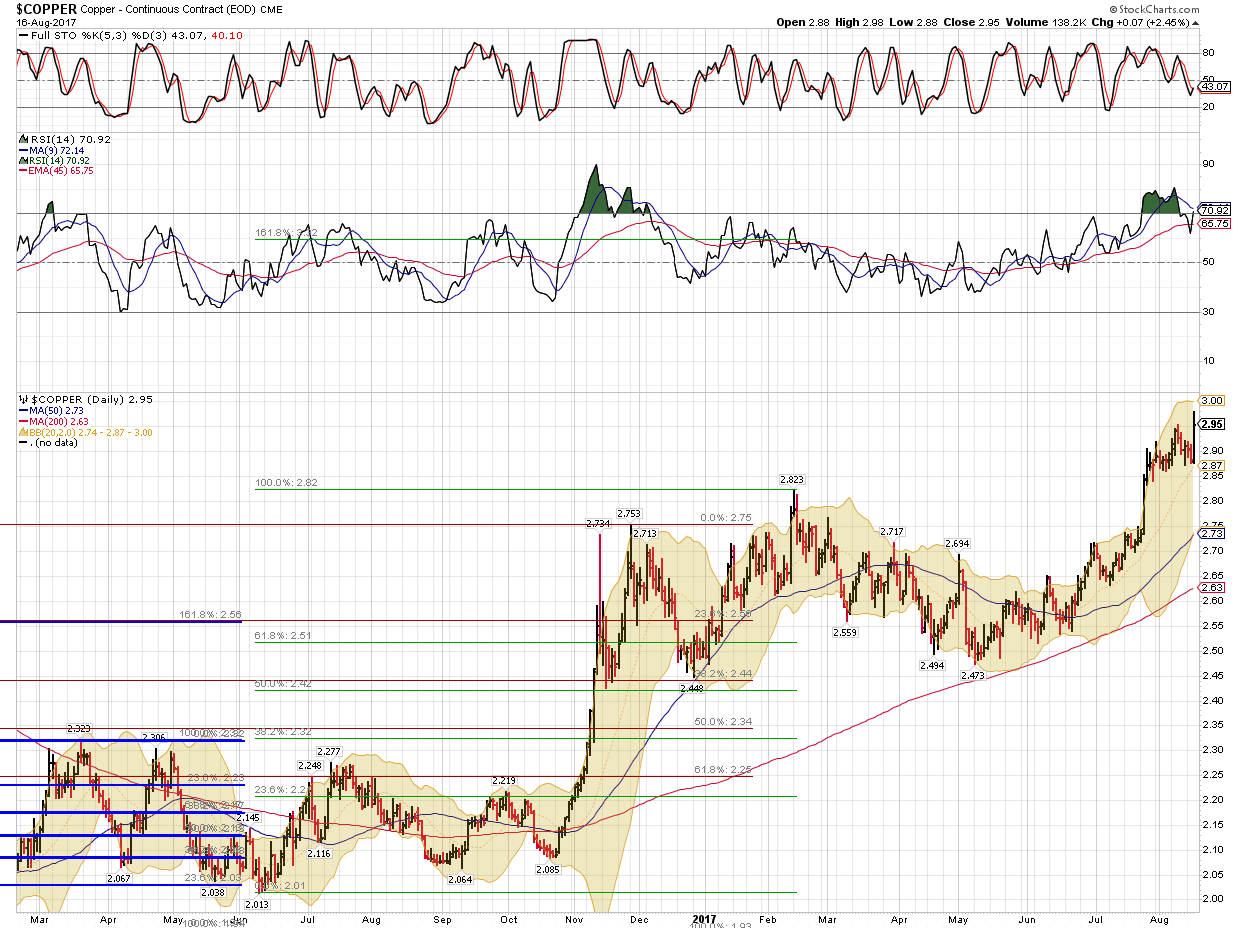Screen dimensions: 1240x928
Task: Click the $COPPER (Daily) price bar icon
Action: coord(23,399)
